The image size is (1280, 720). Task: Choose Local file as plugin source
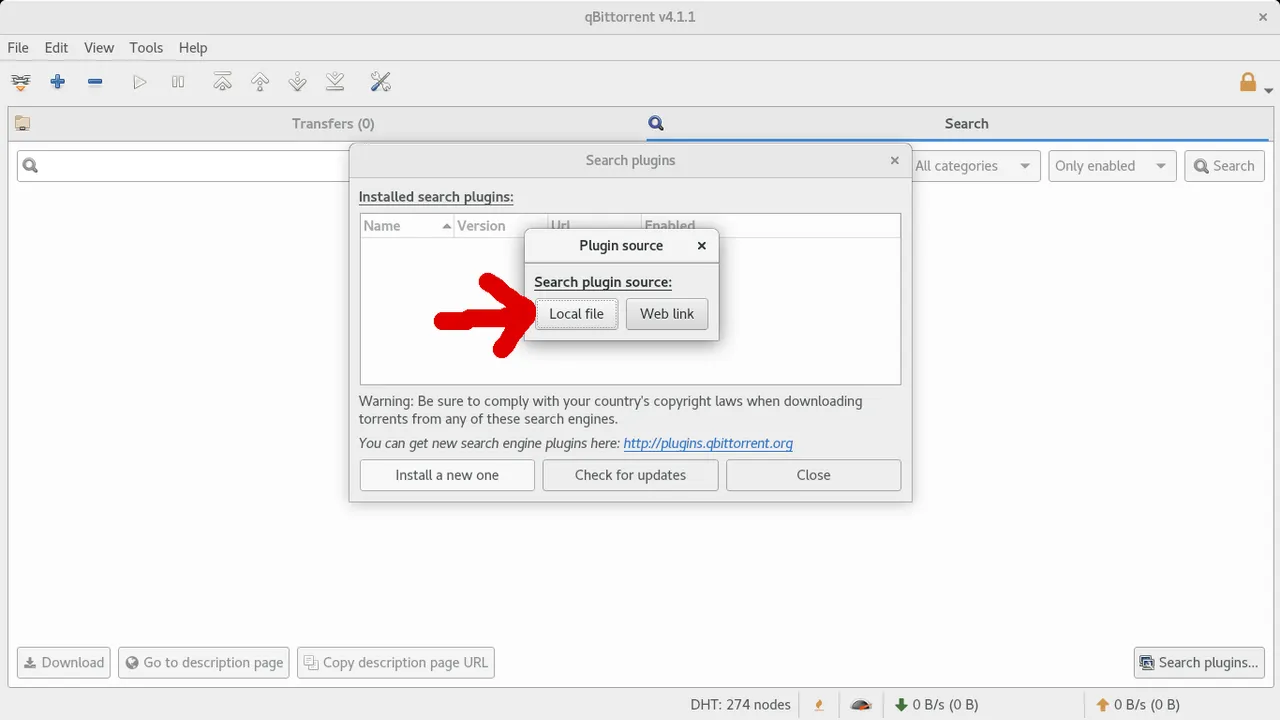[576, 313]
